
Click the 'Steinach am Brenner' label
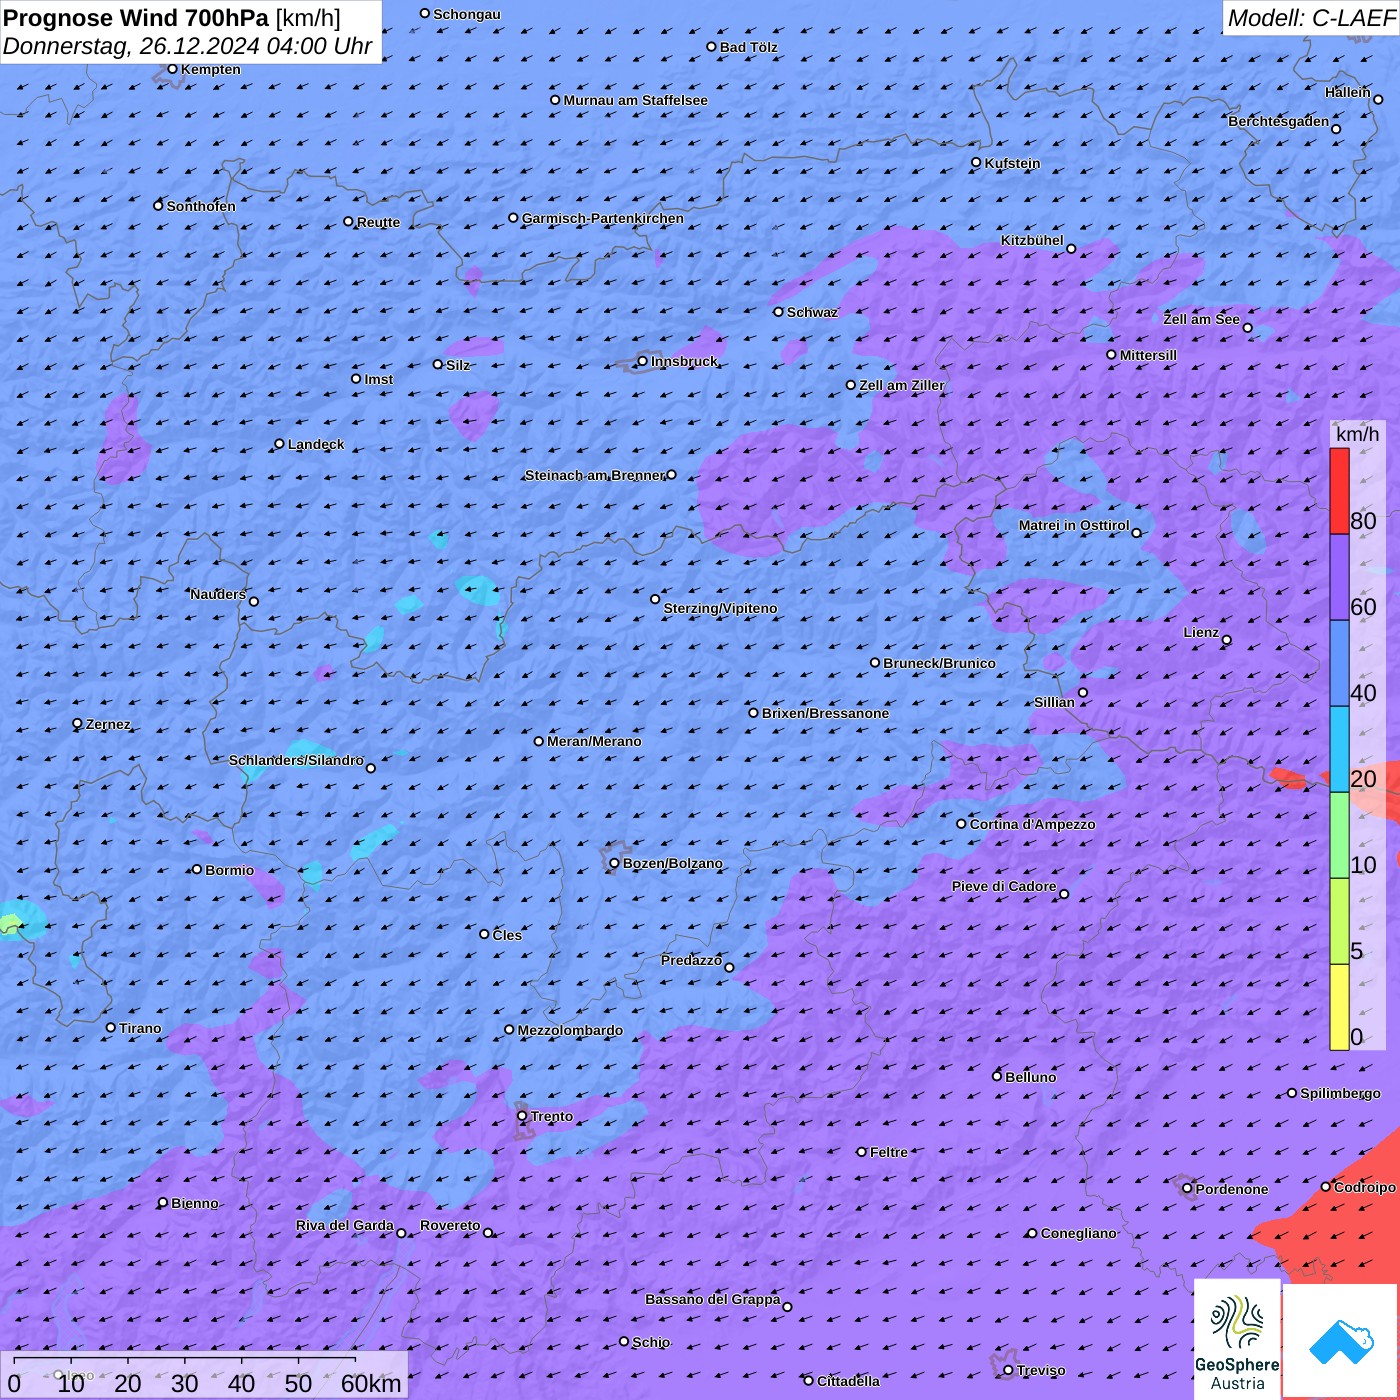click(x=594, y=475)
